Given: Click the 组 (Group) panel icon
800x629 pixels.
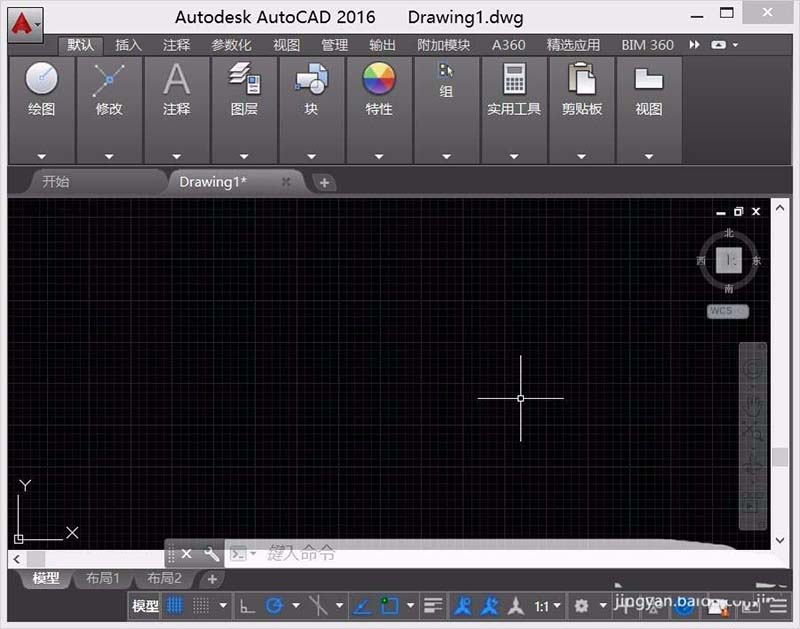Looking at the screenshot, I should (446, 70).
